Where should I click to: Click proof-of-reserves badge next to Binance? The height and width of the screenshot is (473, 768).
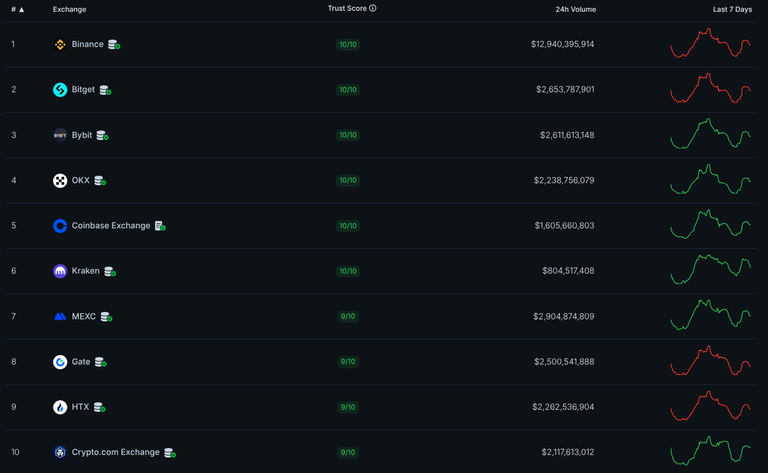point(114,45)
